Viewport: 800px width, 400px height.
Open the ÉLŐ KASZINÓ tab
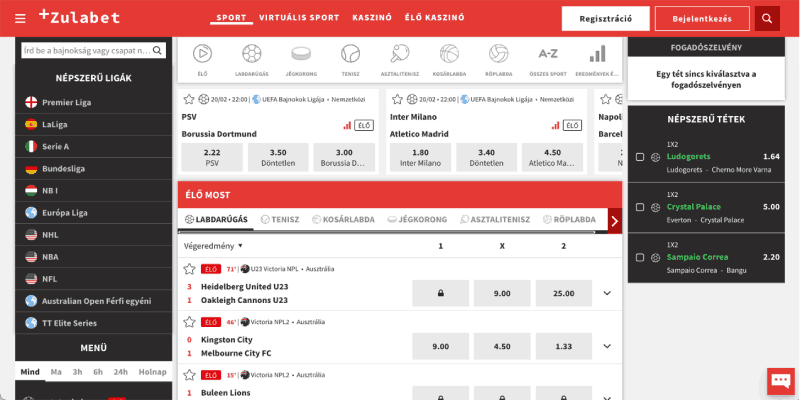point(435,18)
